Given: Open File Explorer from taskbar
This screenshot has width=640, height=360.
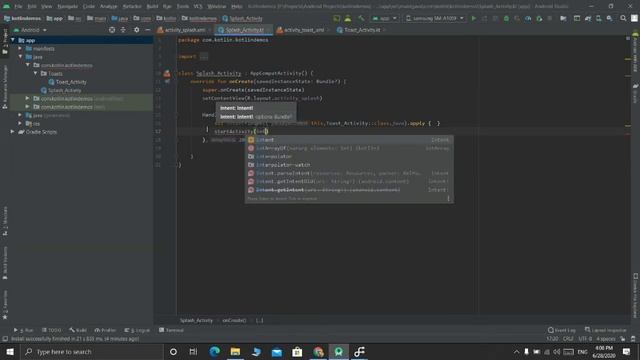Looking at the screenshot, I should coord(235,351).
